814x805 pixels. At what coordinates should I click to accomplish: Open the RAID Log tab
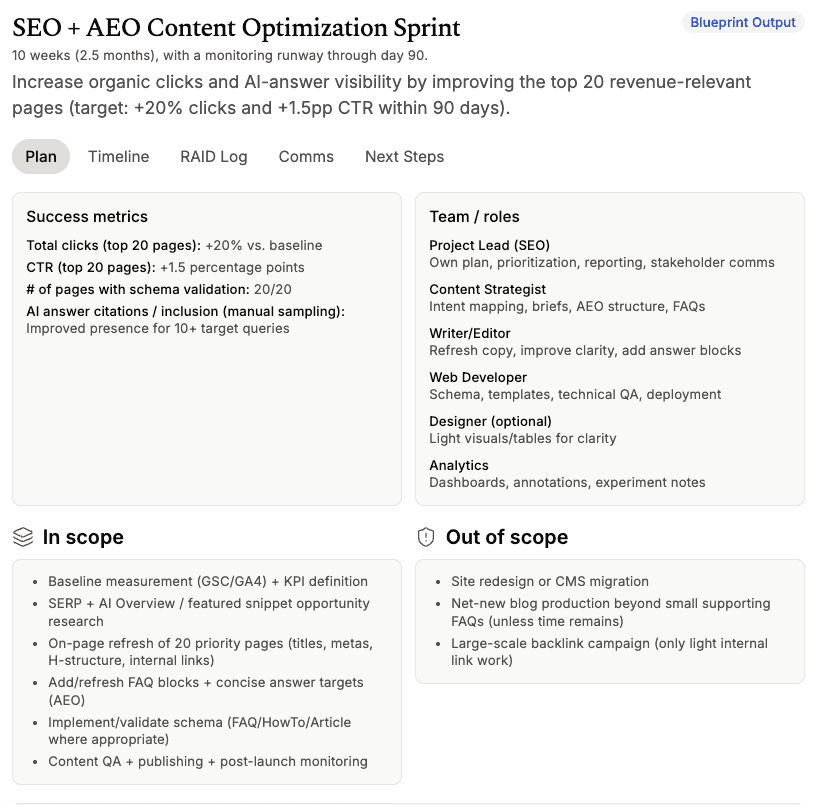tap(213, 156)
